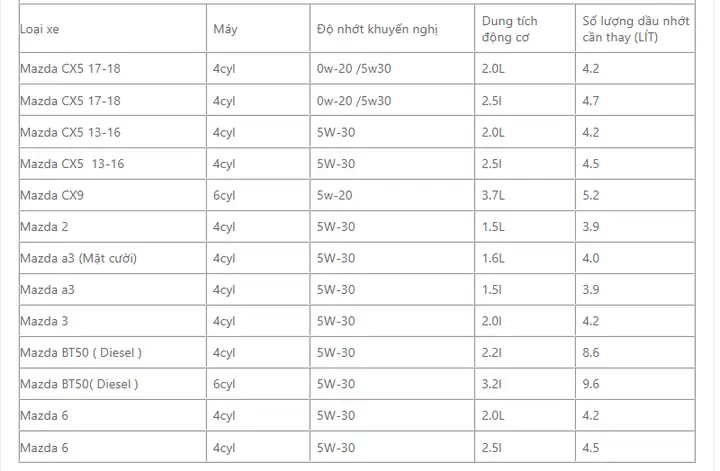Click the 4.7 oil quantity cell
The height and width of the screenshot is (471, 720).
[x=591, y=101]
